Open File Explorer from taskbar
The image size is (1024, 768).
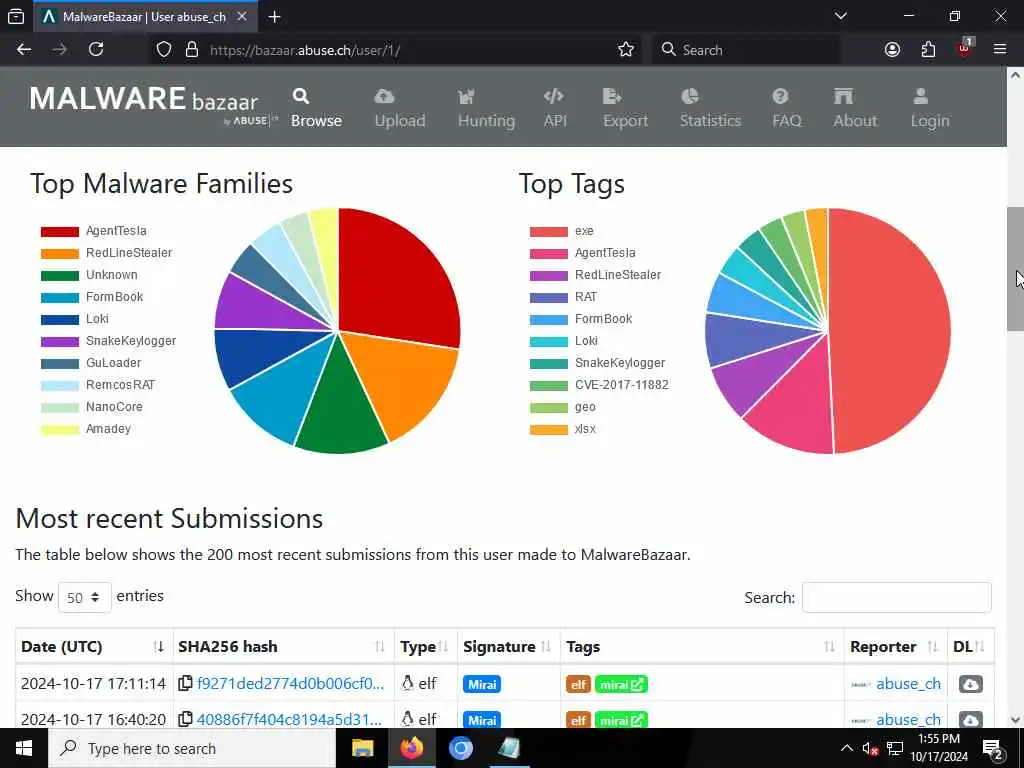click(362, 748)
